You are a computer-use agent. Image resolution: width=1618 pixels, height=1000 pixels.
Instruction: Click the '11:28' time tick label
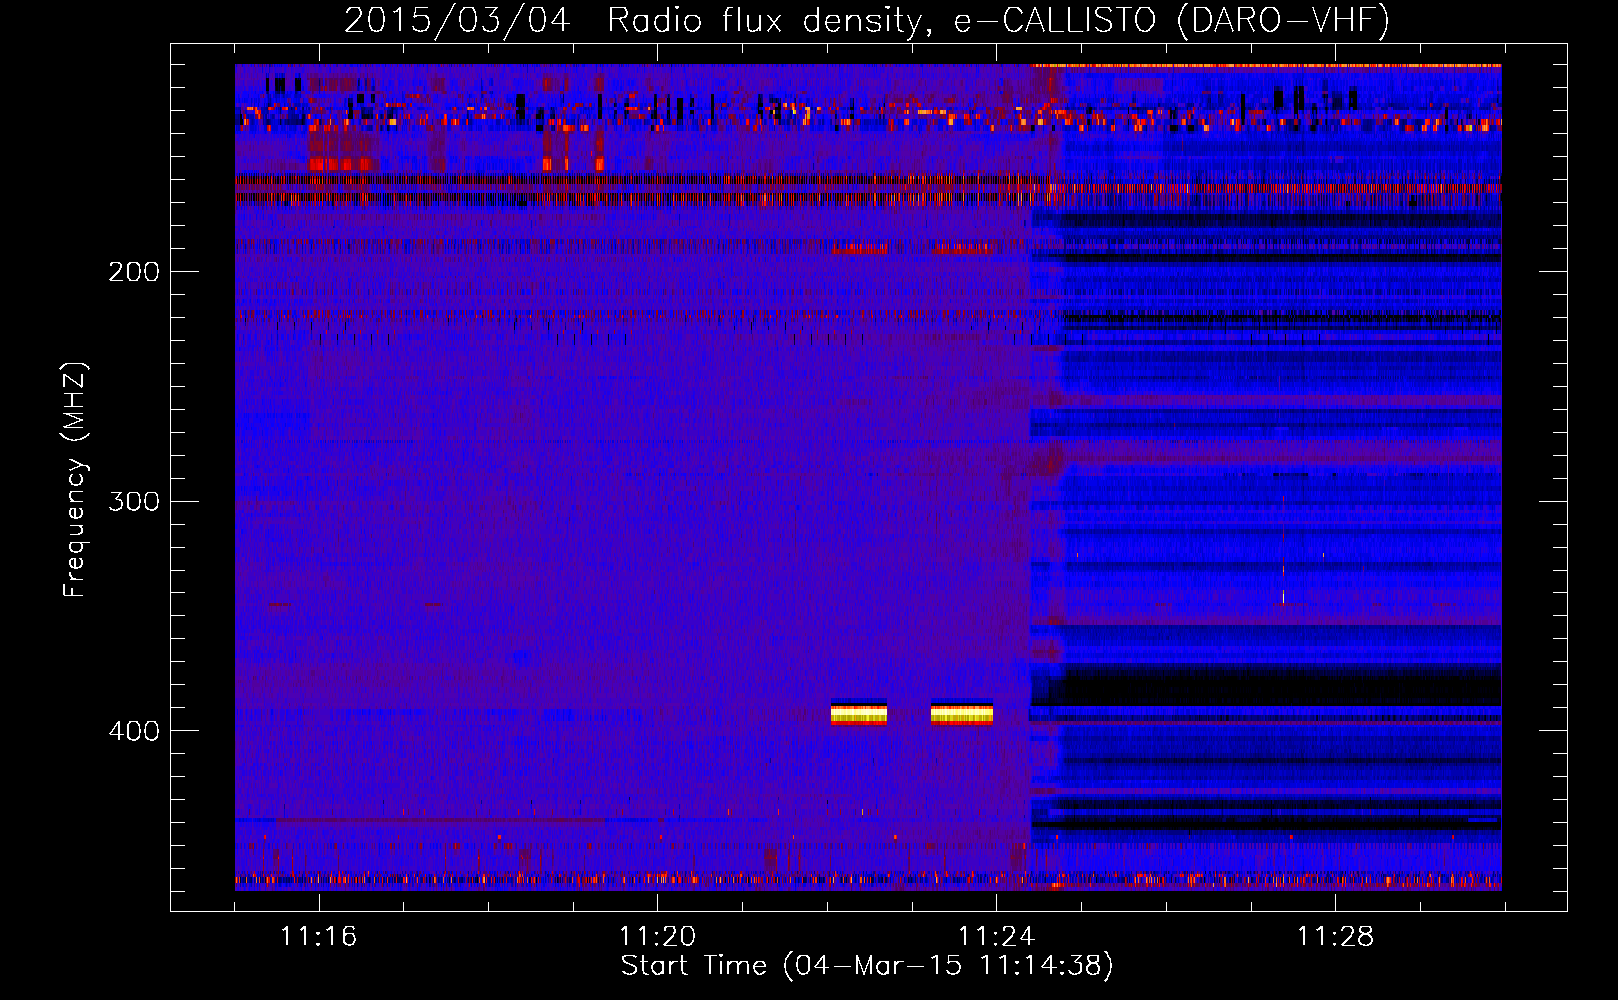tap(1335, 937)
